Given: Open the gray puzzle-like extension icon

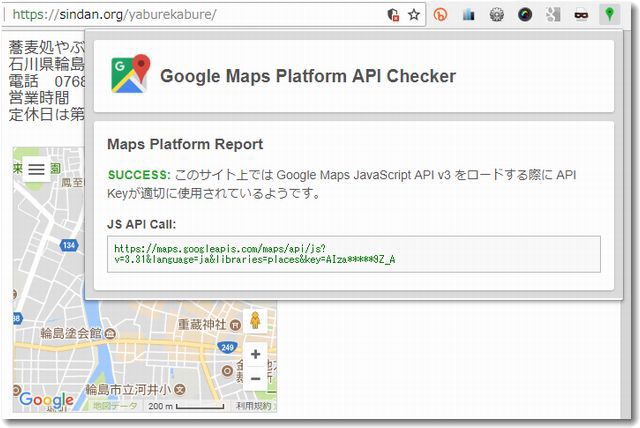Looking at the screenshot, I should coord(553,15).
